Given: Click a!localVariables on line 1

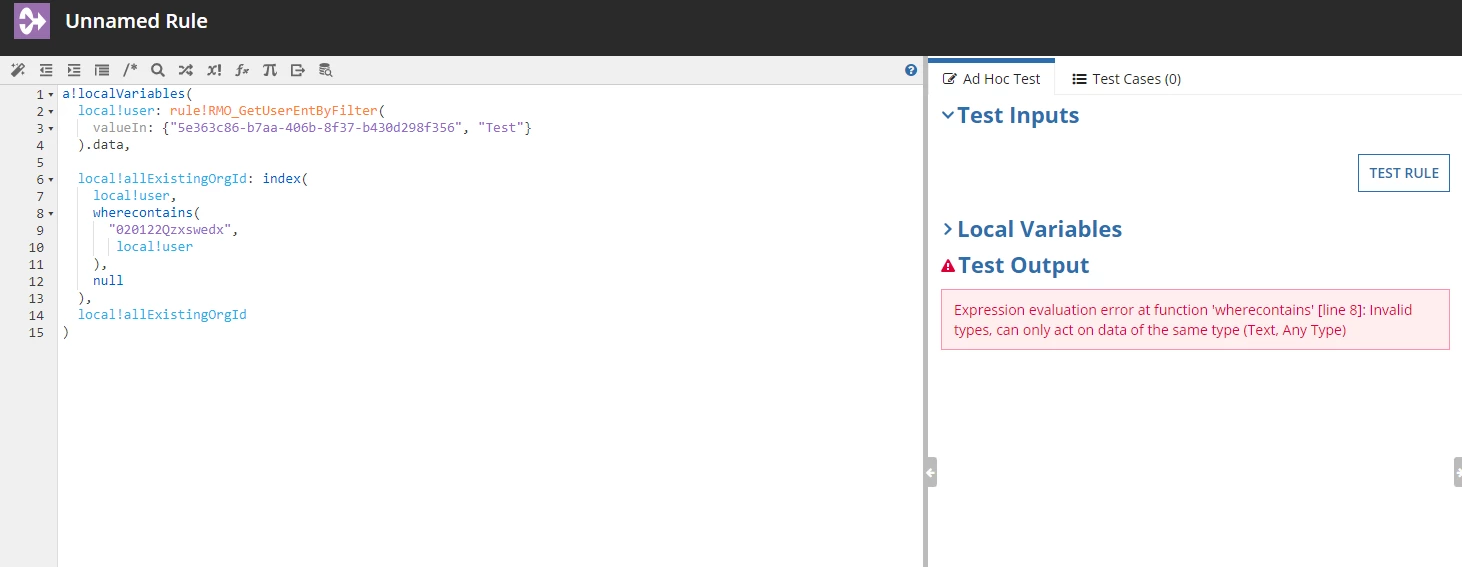Looking at the screenshot, I should 123,94.
